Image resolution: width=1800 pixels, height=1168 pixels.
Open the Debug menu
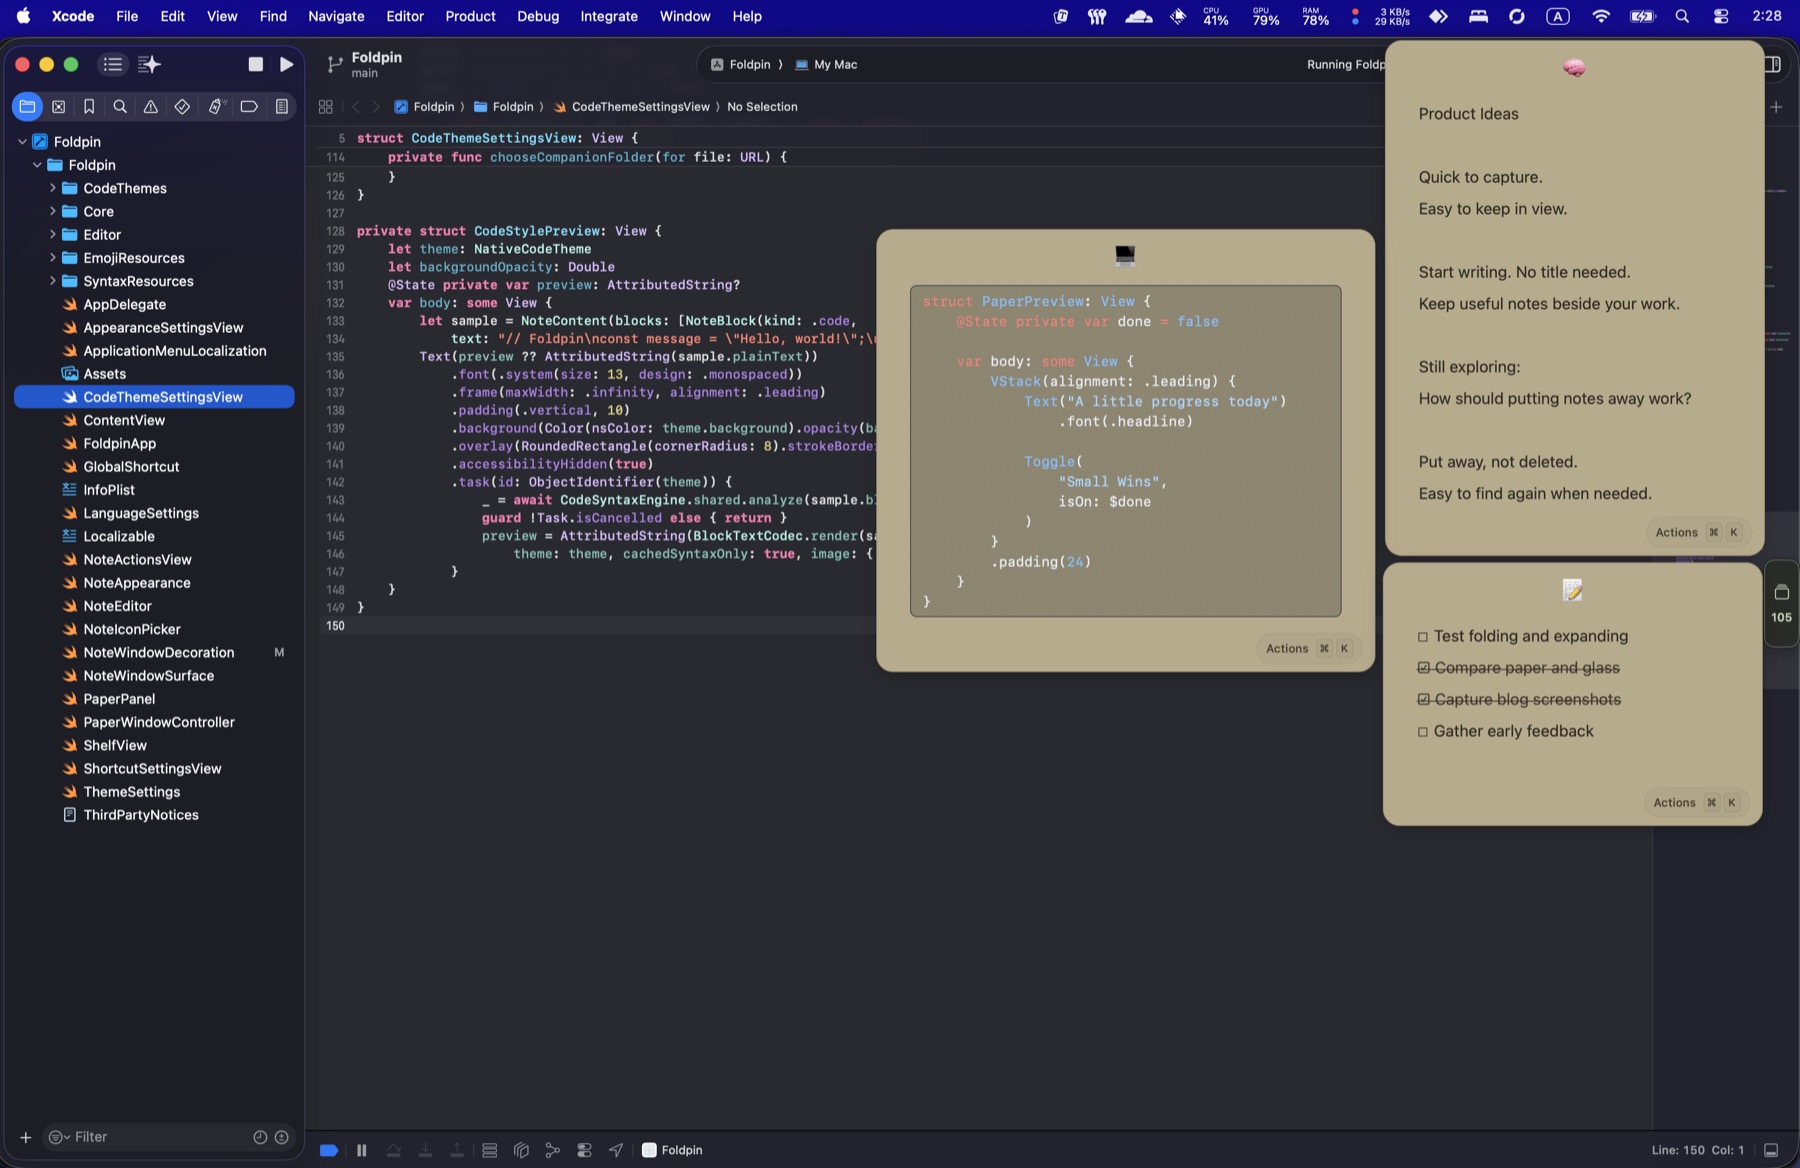(538, 16)
